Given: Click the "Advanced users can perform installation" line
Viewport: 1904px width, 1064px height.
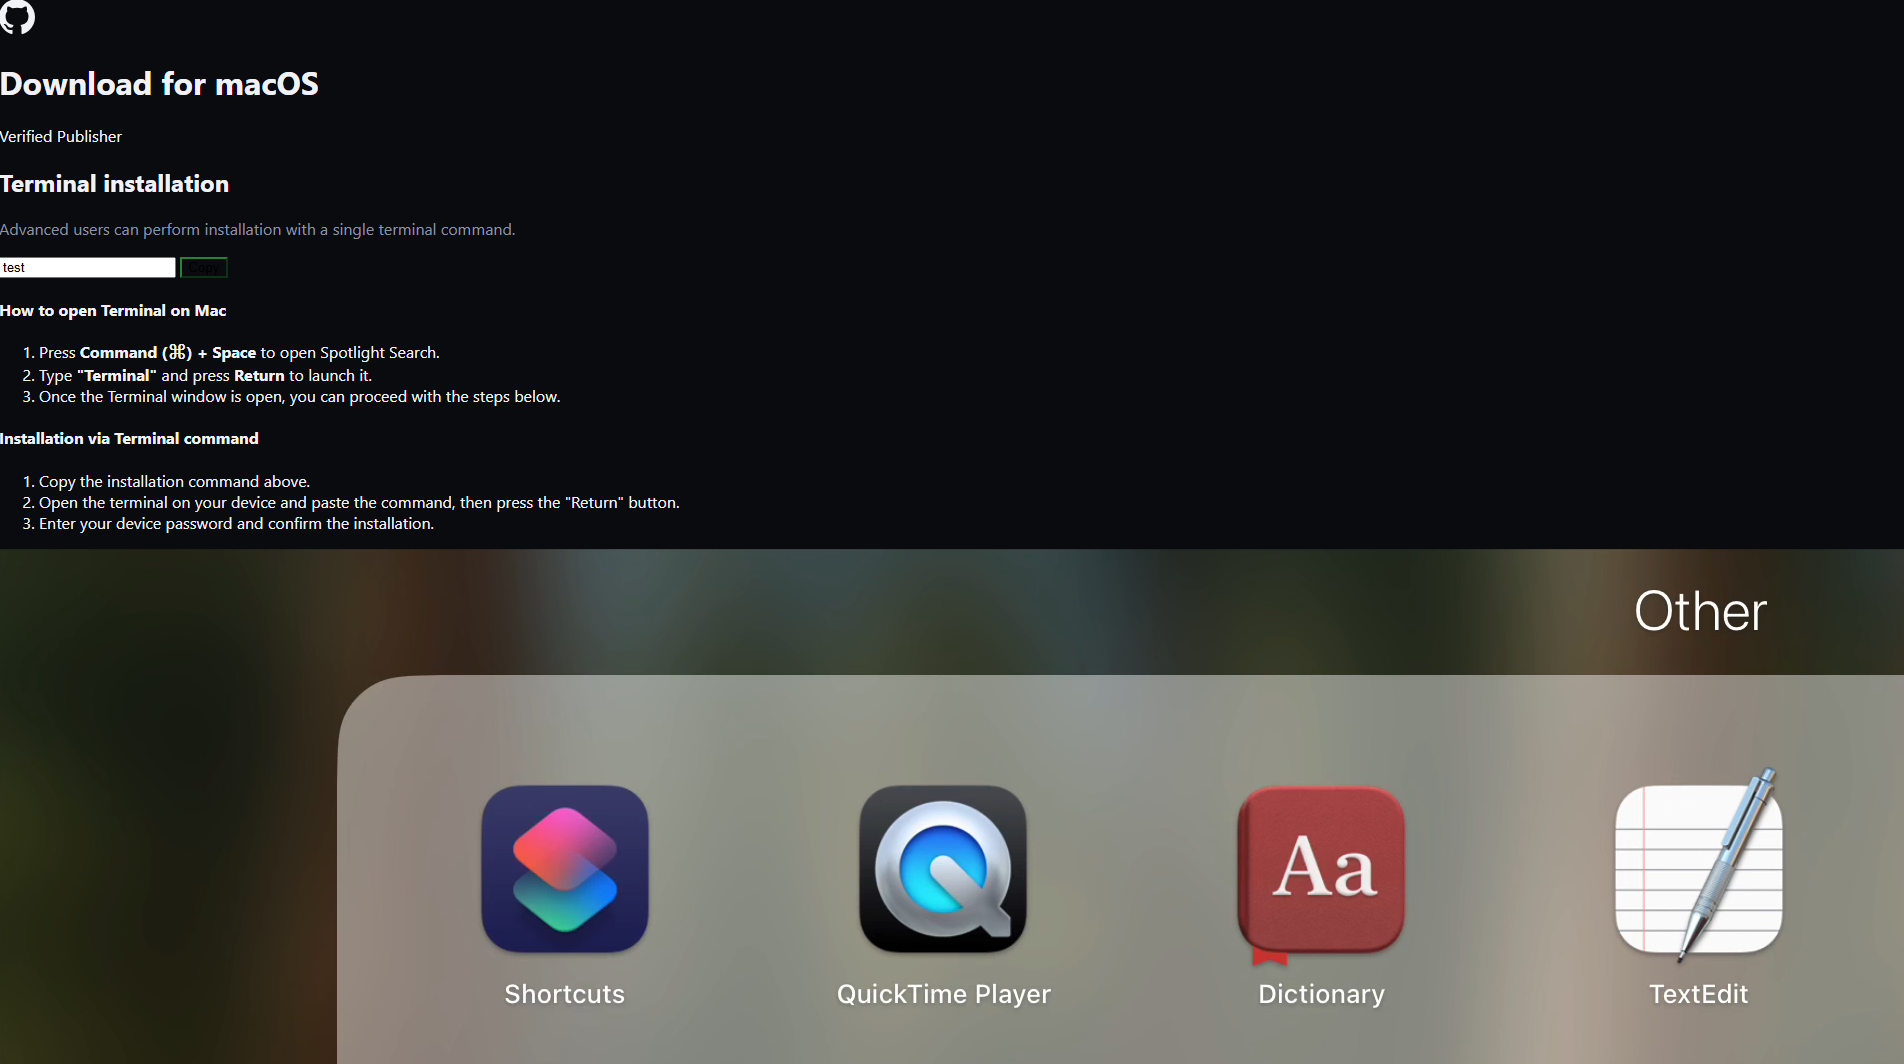Looking at the screenshot, I should click(258, 229).
